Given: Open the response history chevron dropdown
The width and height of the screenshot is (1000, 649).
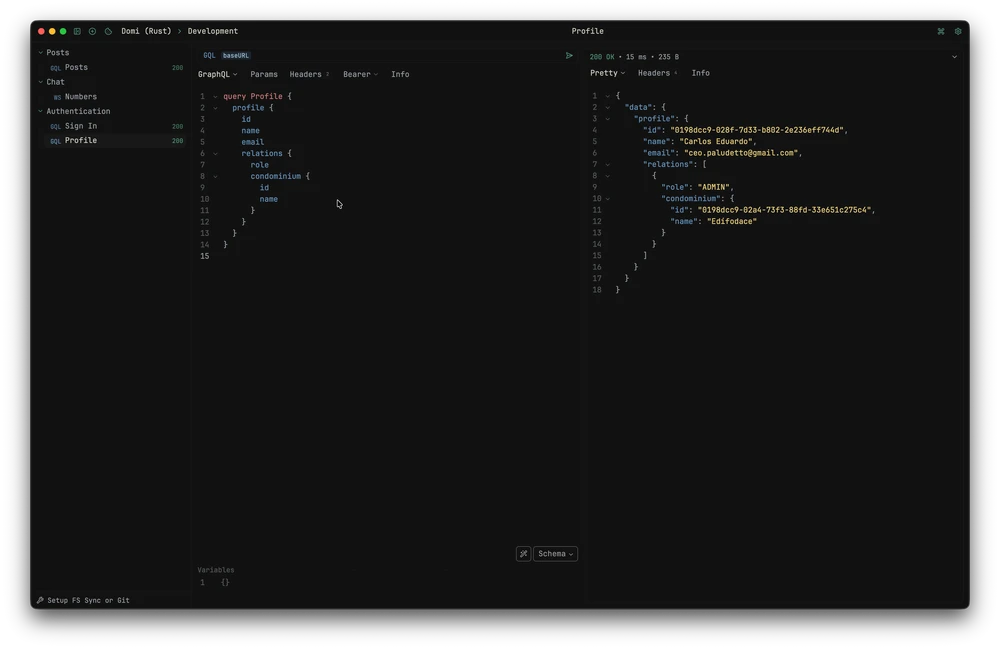Looking at the screenshot, I should pos(955,57).
